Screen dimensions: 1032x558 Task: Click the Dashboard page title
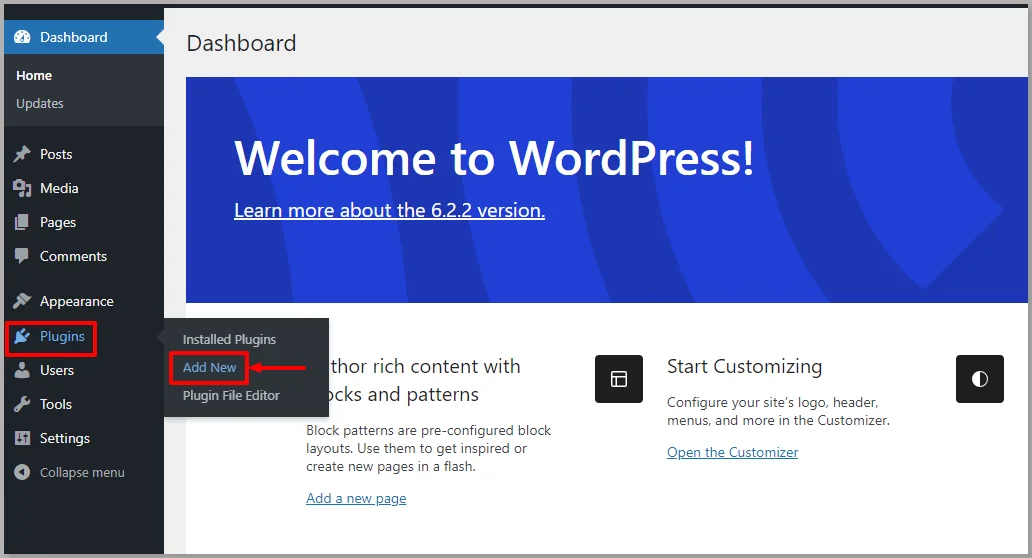[242, 43]
